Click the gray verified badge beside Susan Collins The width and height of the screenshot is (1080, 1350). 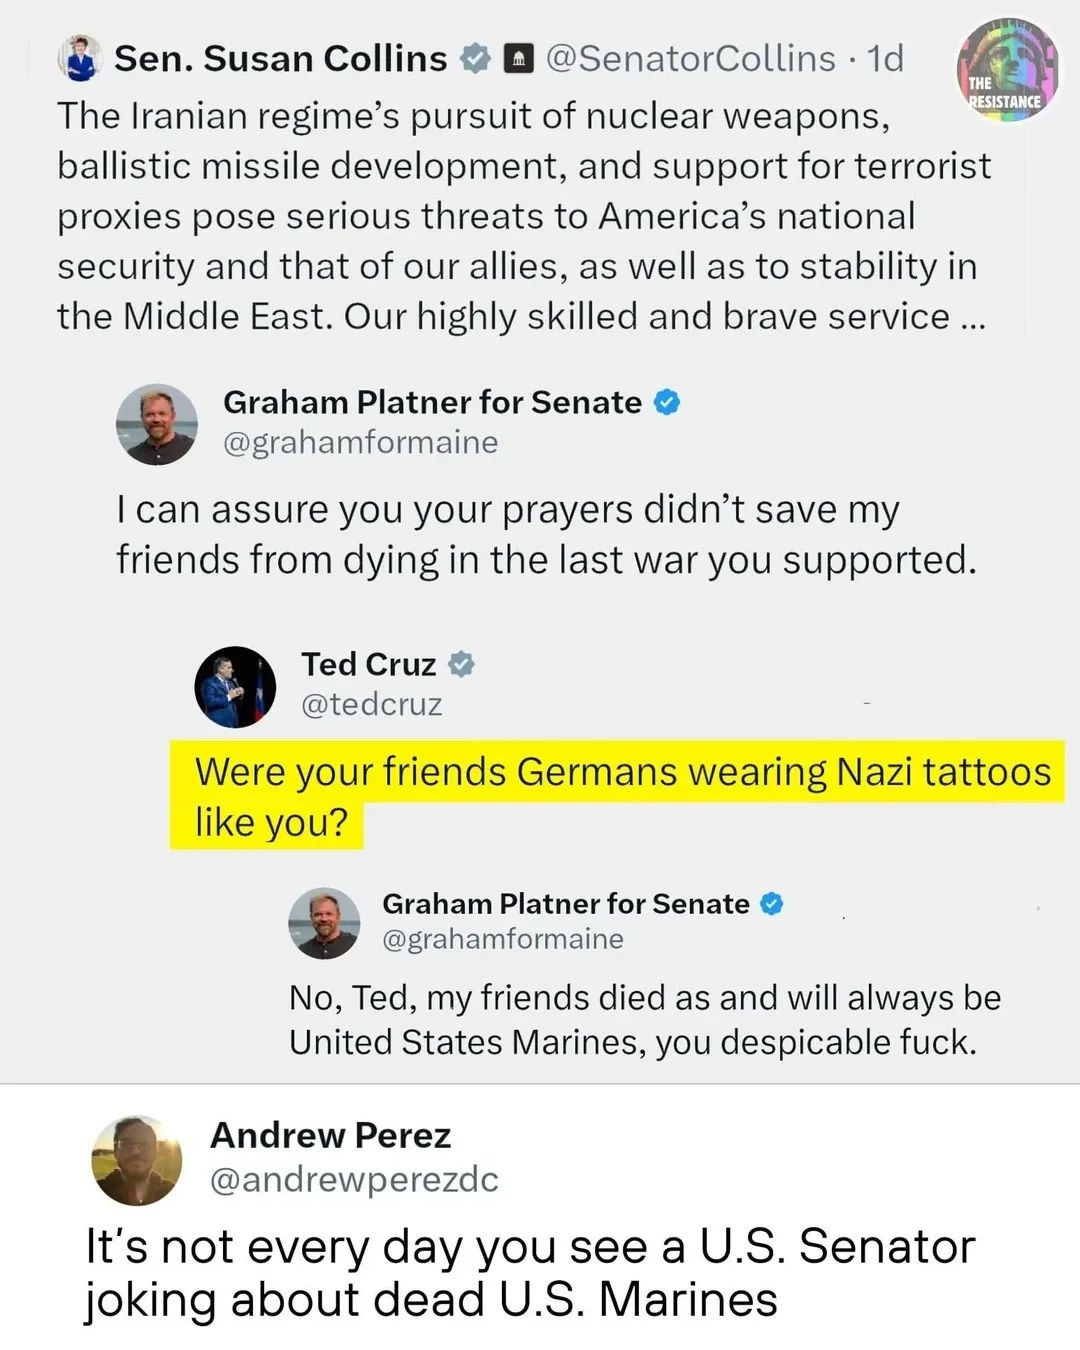474,60
